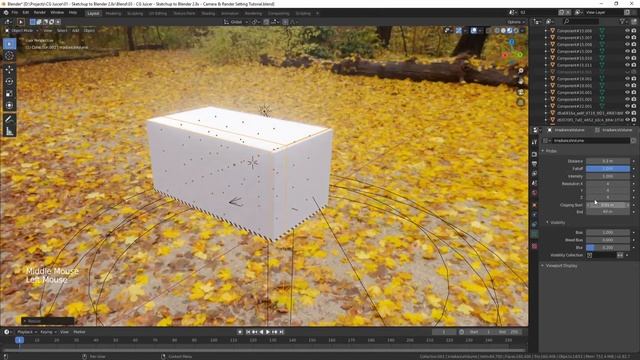Open viewport Add menu
Viewport: 640px width, 360px height.
pyautogui.click(x=76, y=30)
